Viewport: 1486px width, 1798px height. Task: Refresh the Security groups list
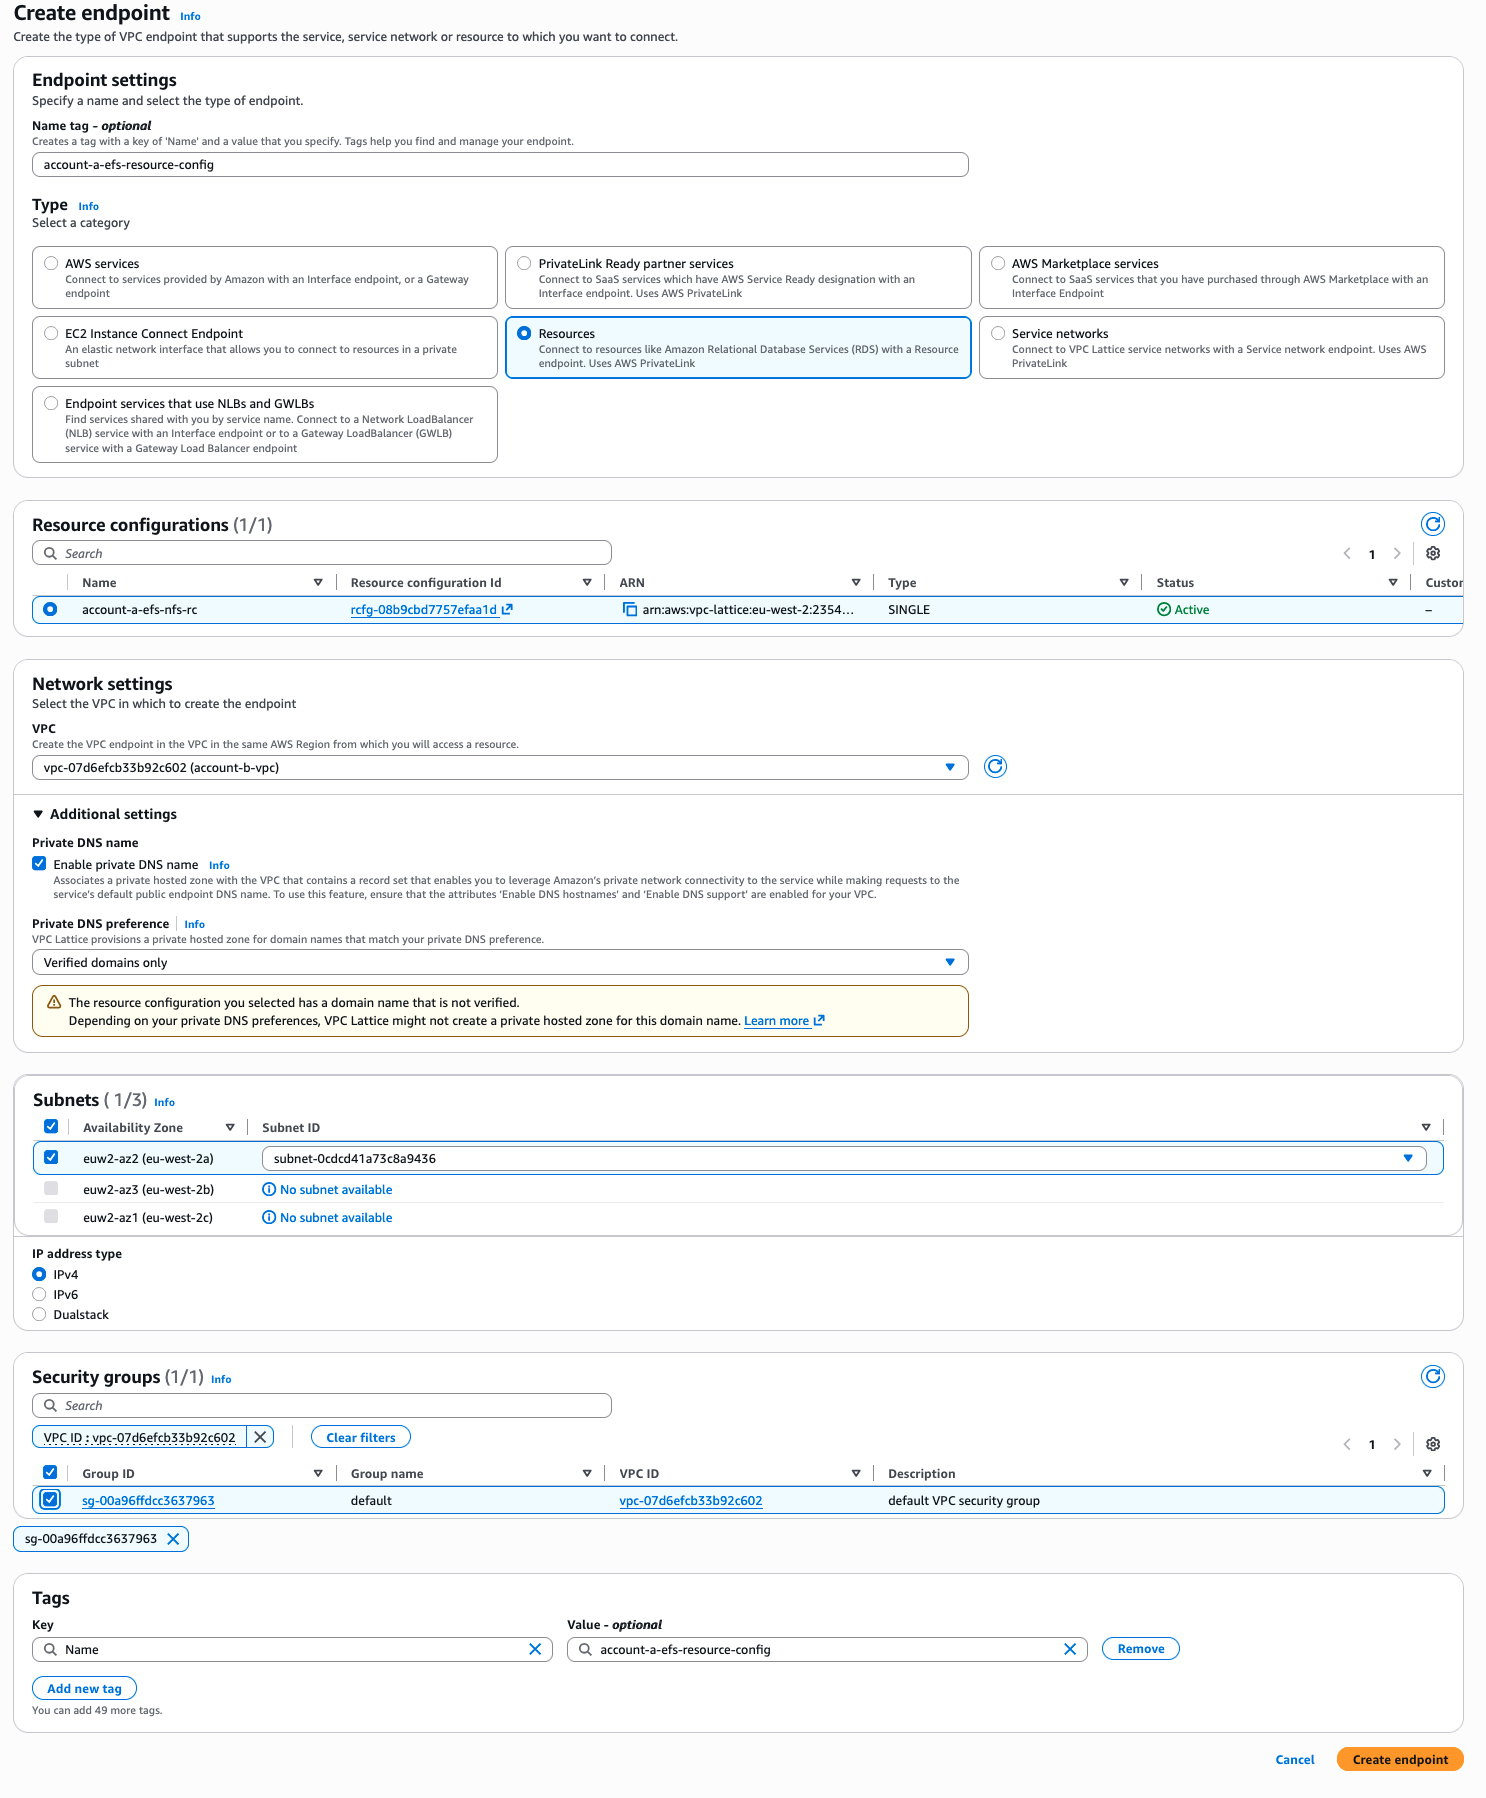pos(1432,1376)
